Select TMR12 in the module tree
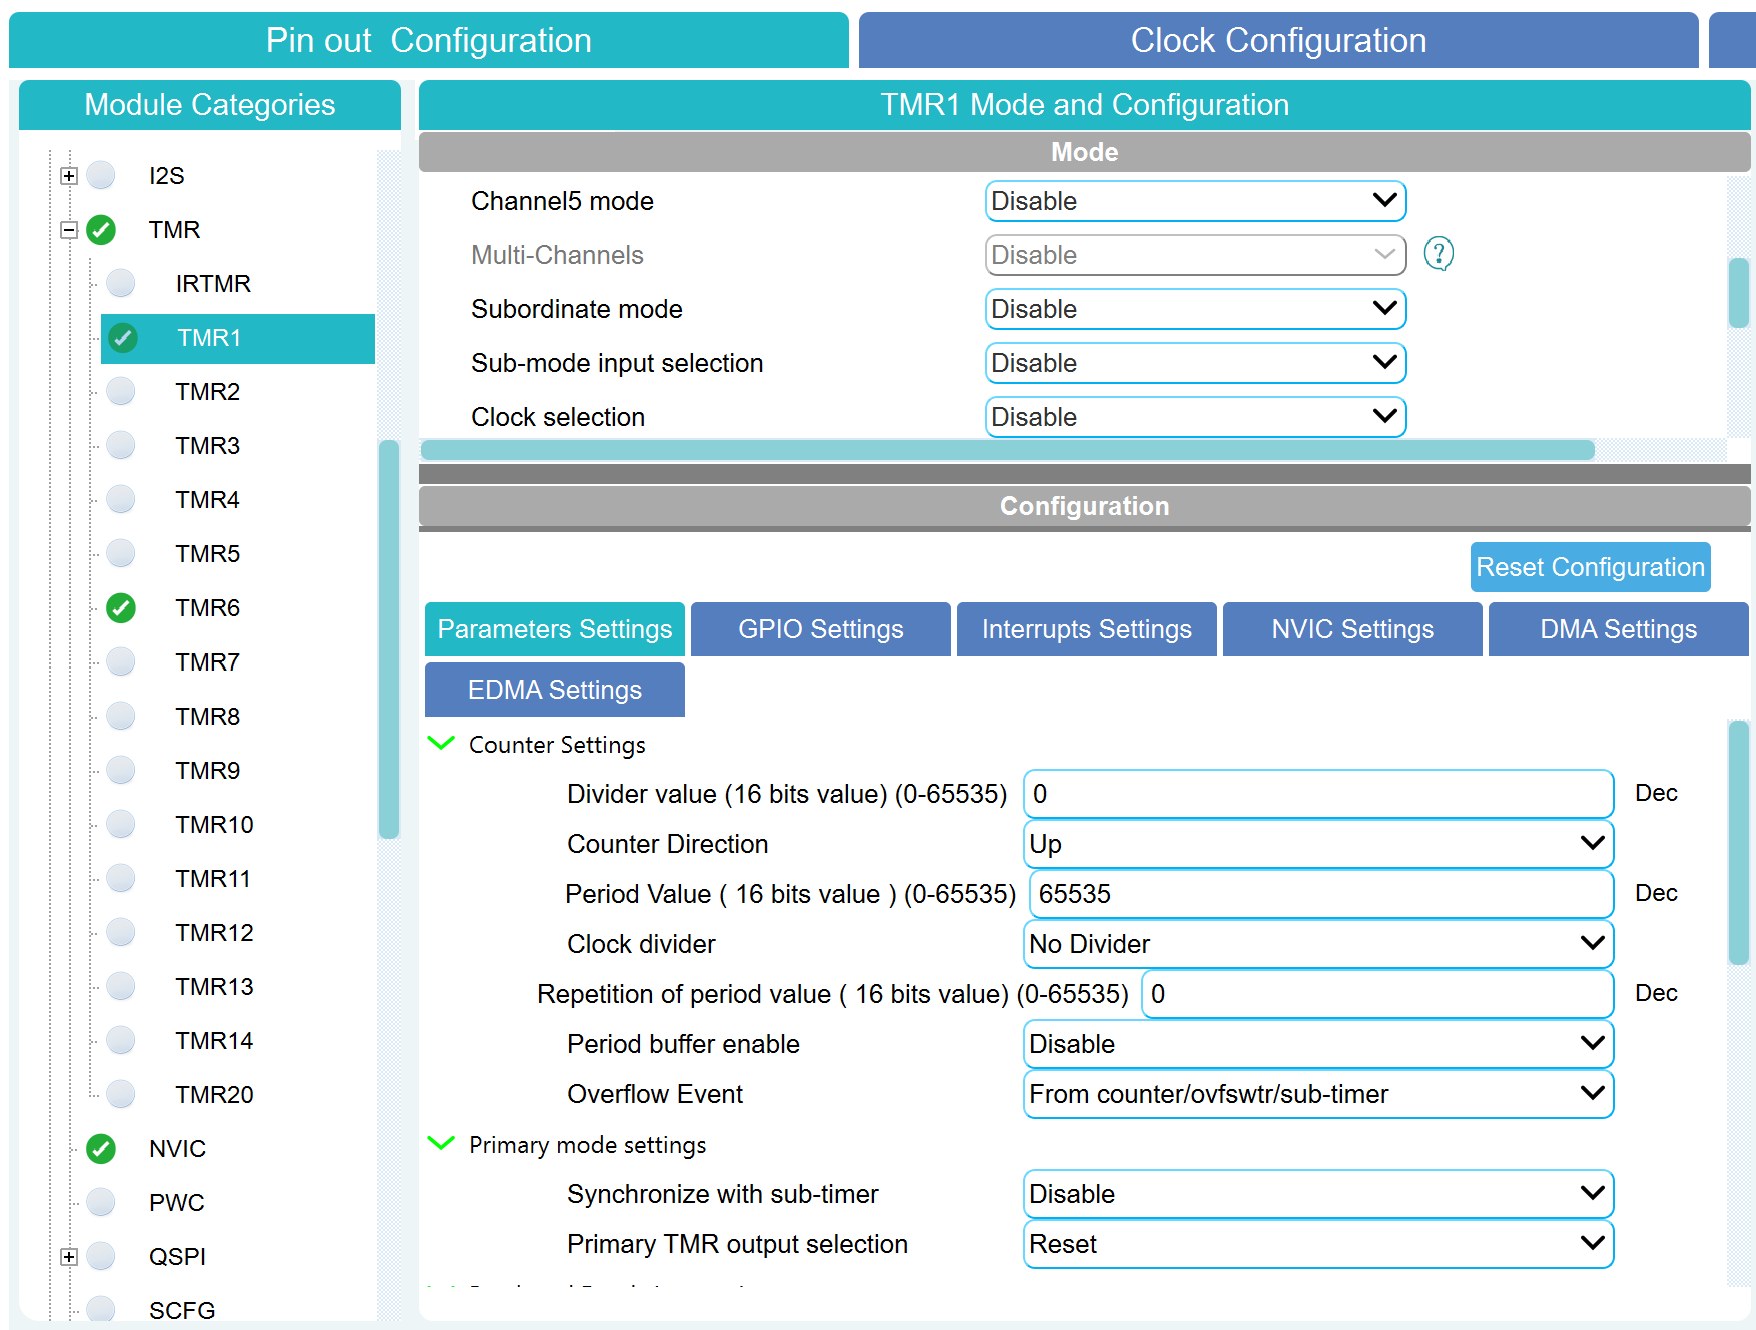 [x=214, y=933]
